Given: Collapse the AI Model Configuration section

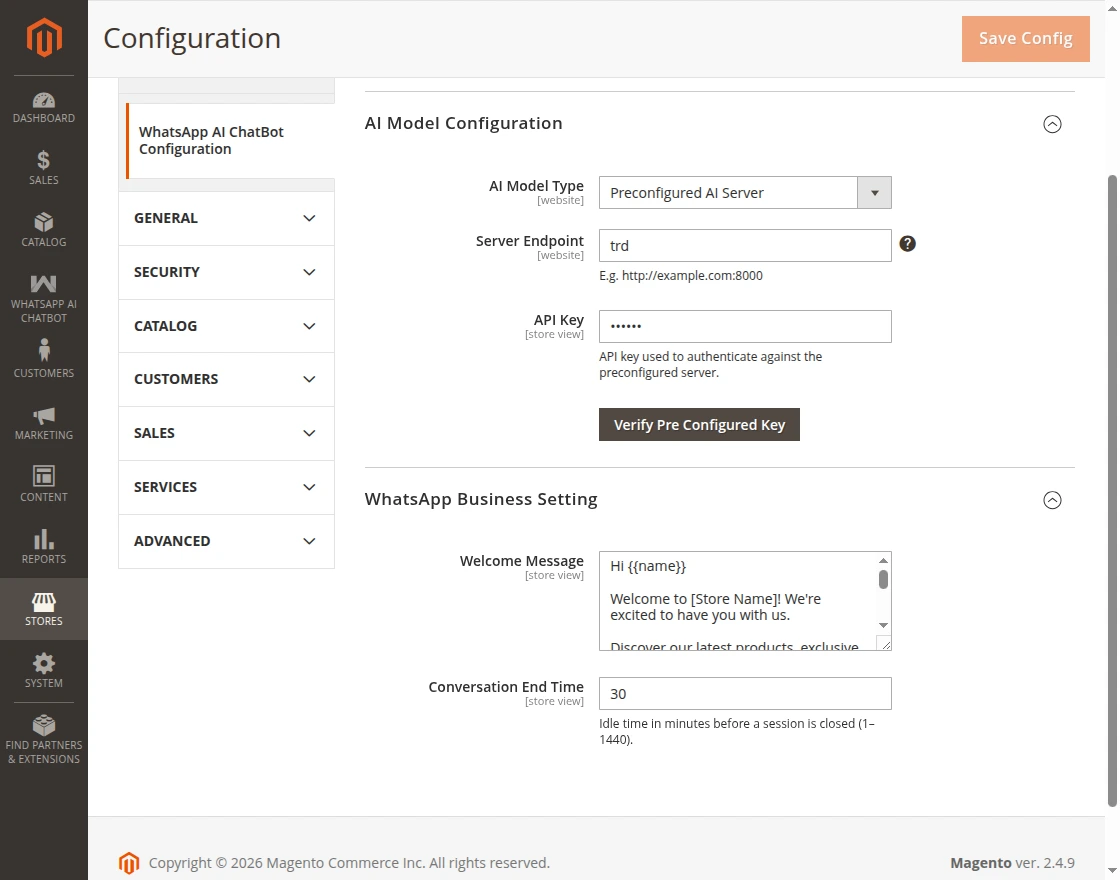Looking at the screenshot, I should [x=1052, y=124].
